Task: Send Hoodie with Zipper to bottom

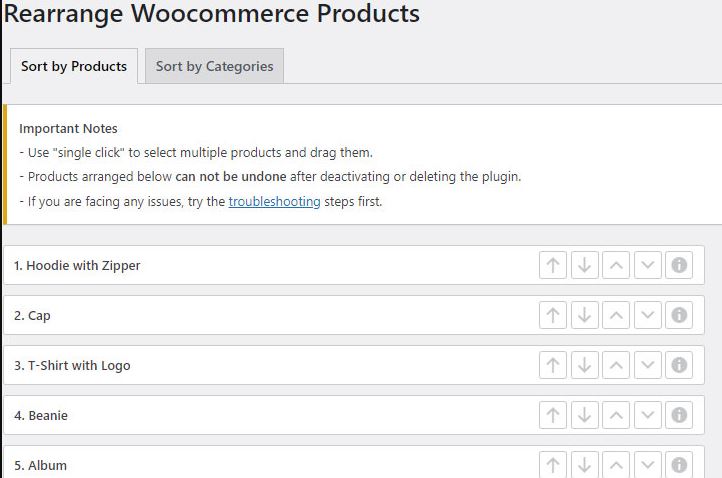Action: click(x=584, y=265)
